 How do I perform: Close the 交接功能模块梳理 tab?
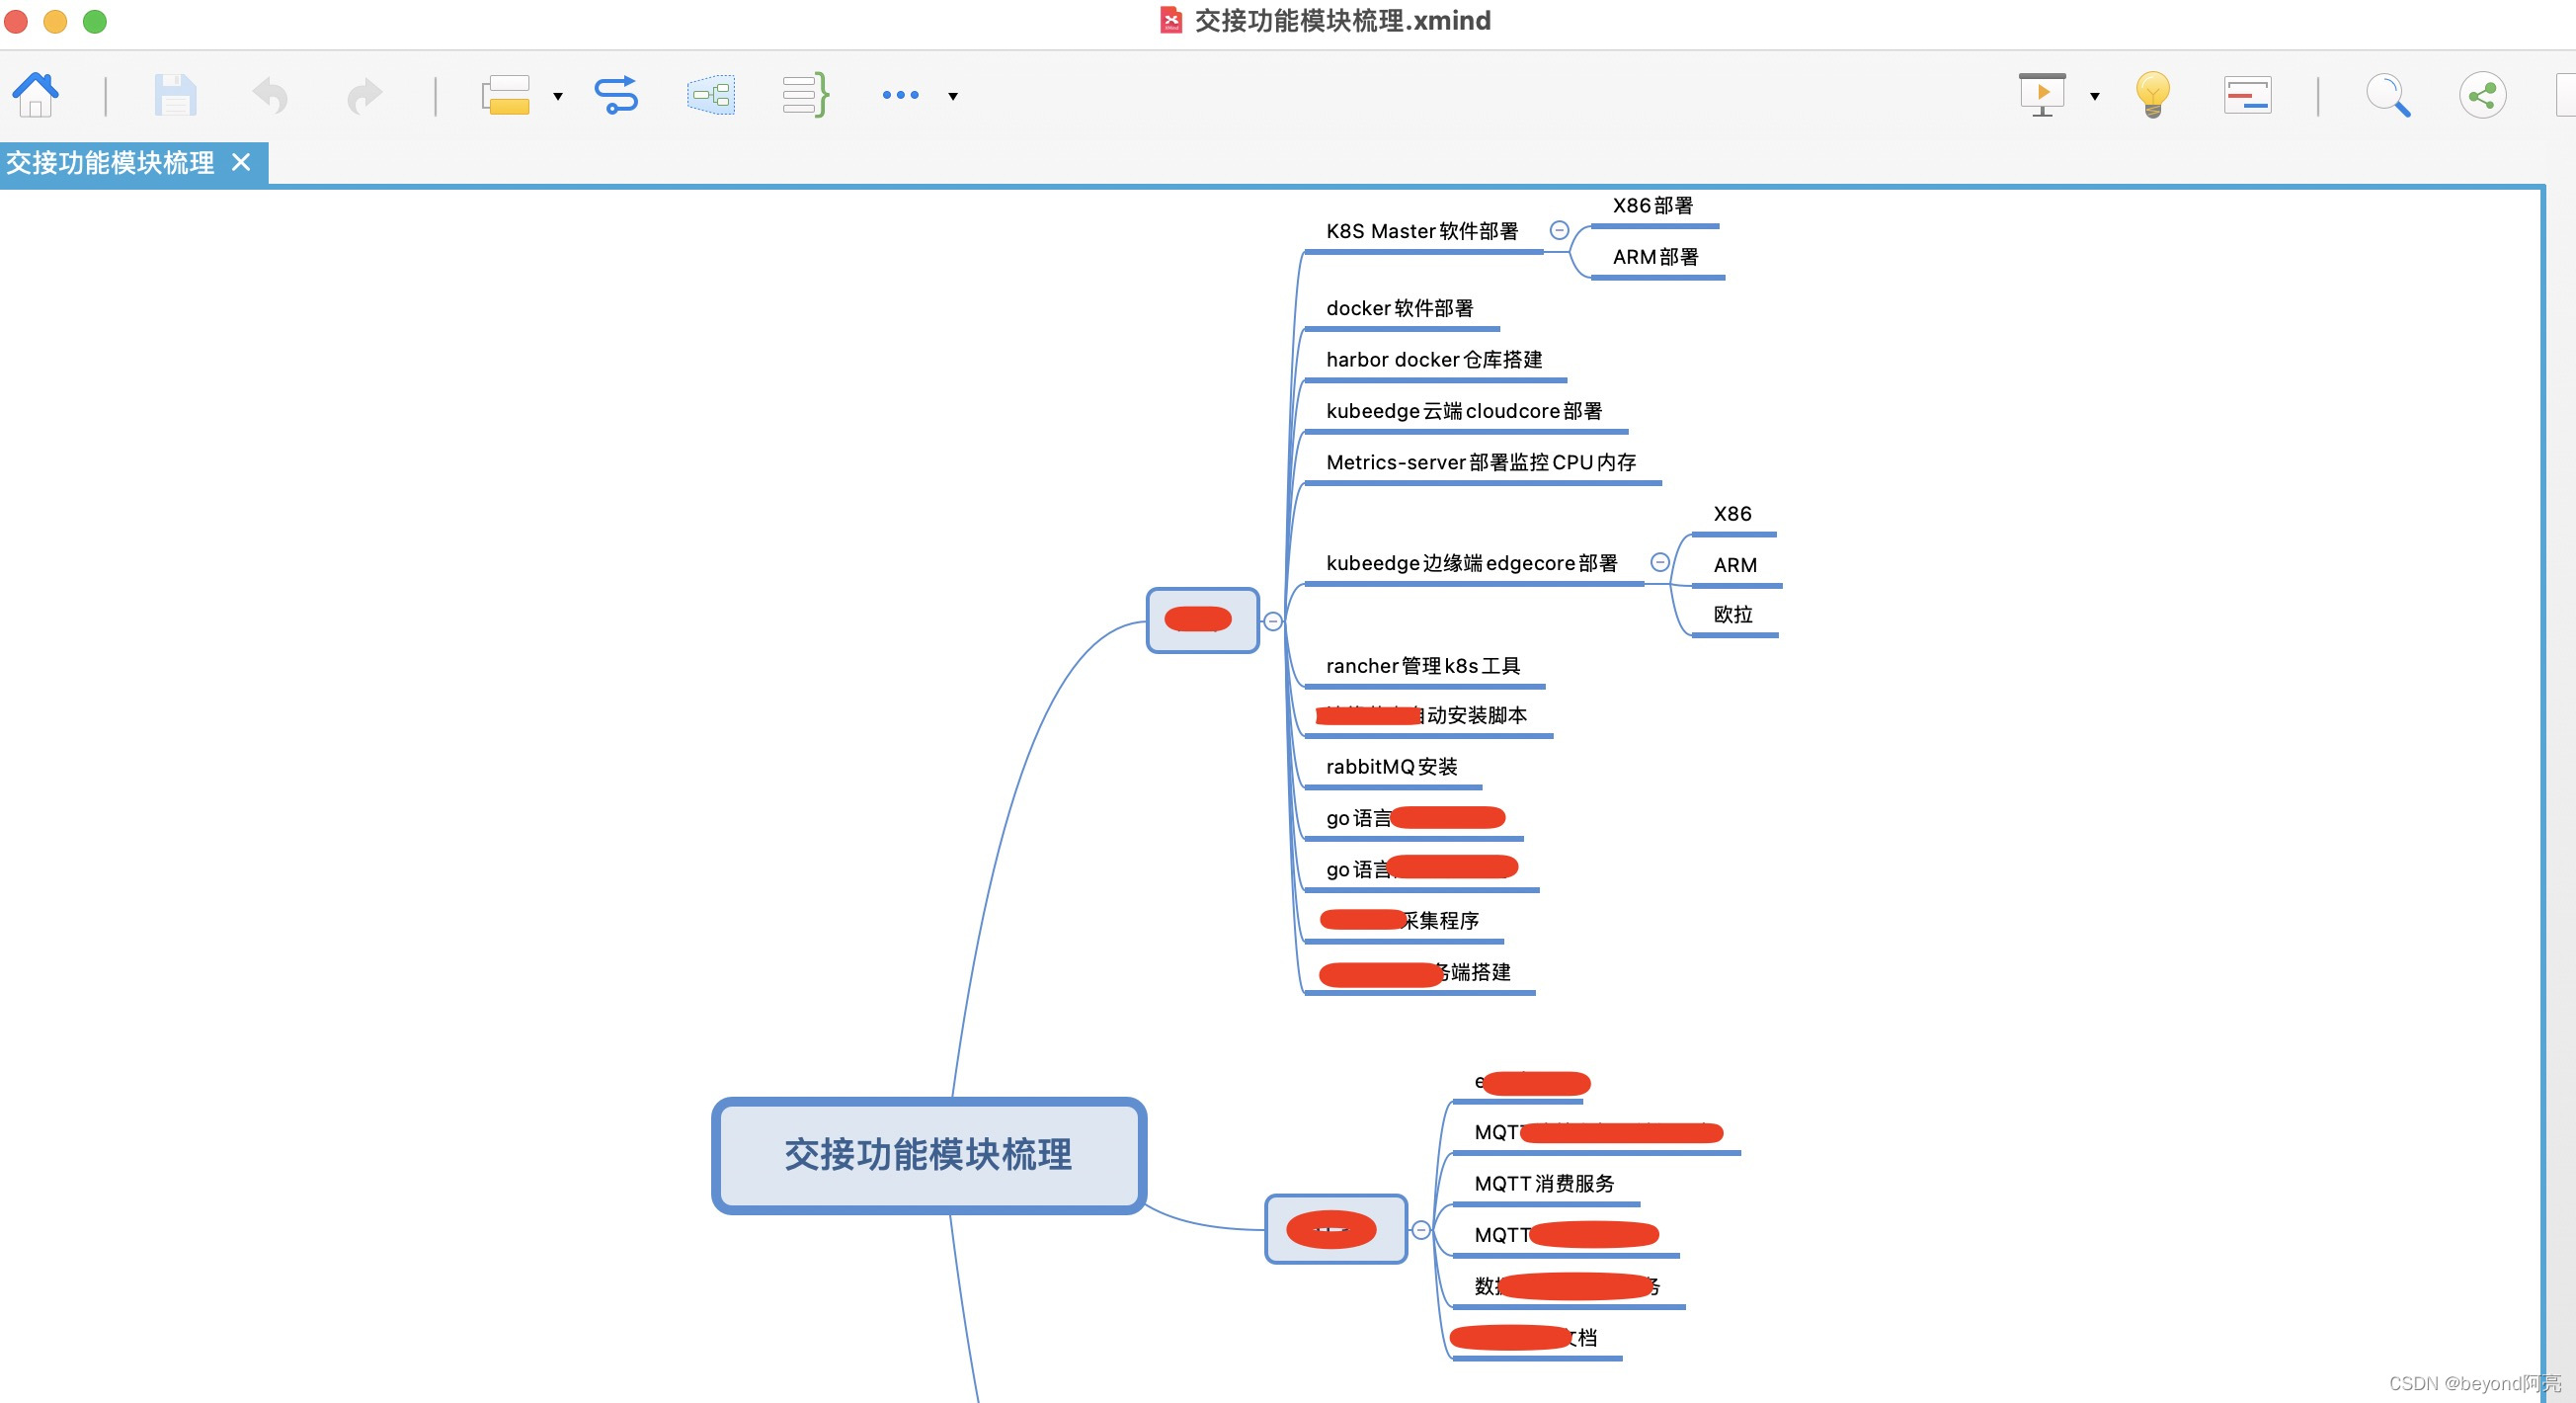coord(241,162)
